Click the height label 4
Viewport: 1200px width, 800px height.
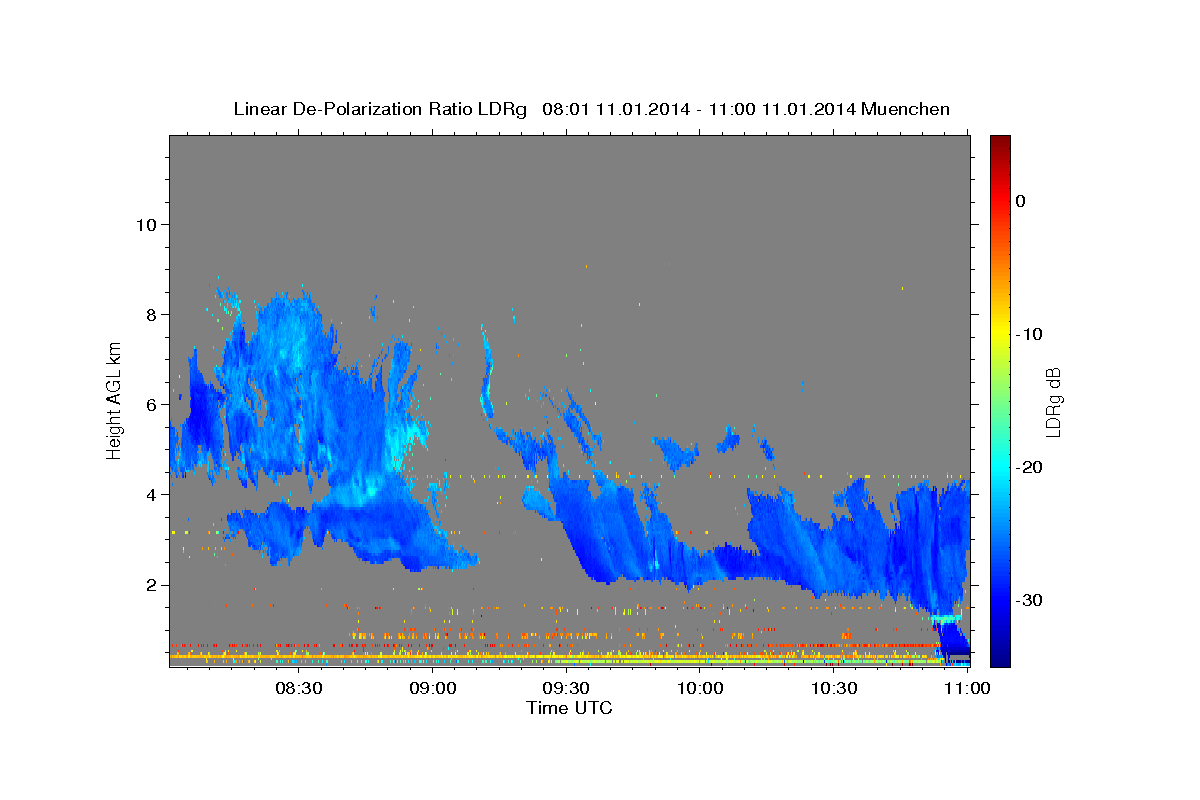[x=151, y=495]
